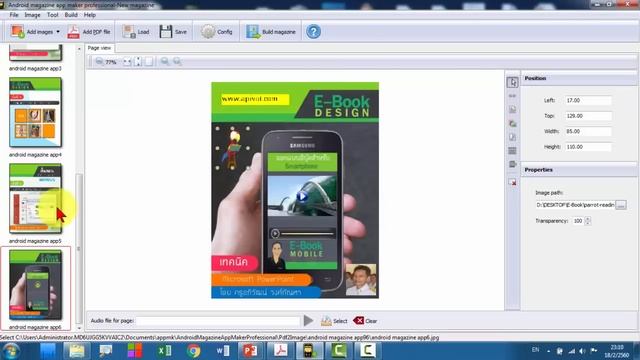Click the green image tool icon

pyautogui.click(x=513, y=123)
